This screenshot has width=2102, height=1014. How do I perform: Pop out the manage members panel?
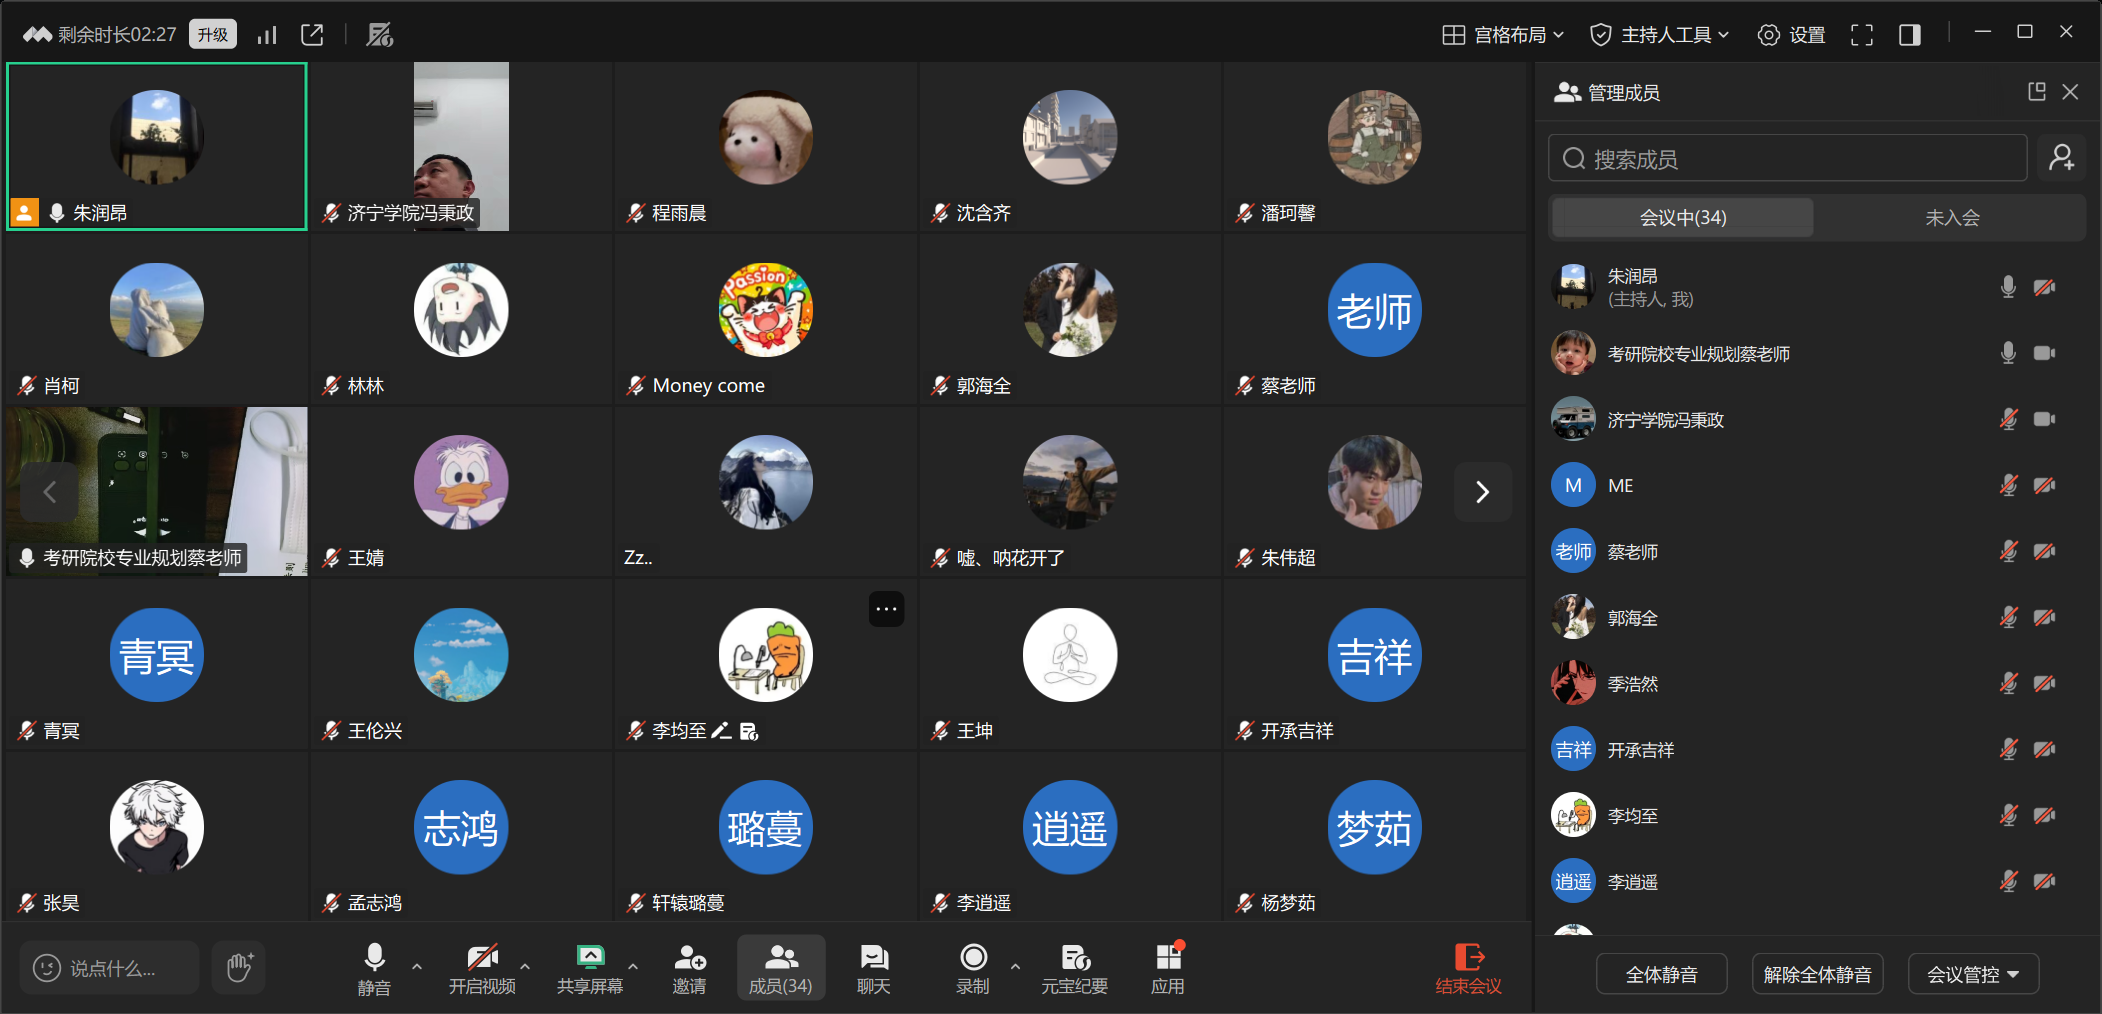2036,92
